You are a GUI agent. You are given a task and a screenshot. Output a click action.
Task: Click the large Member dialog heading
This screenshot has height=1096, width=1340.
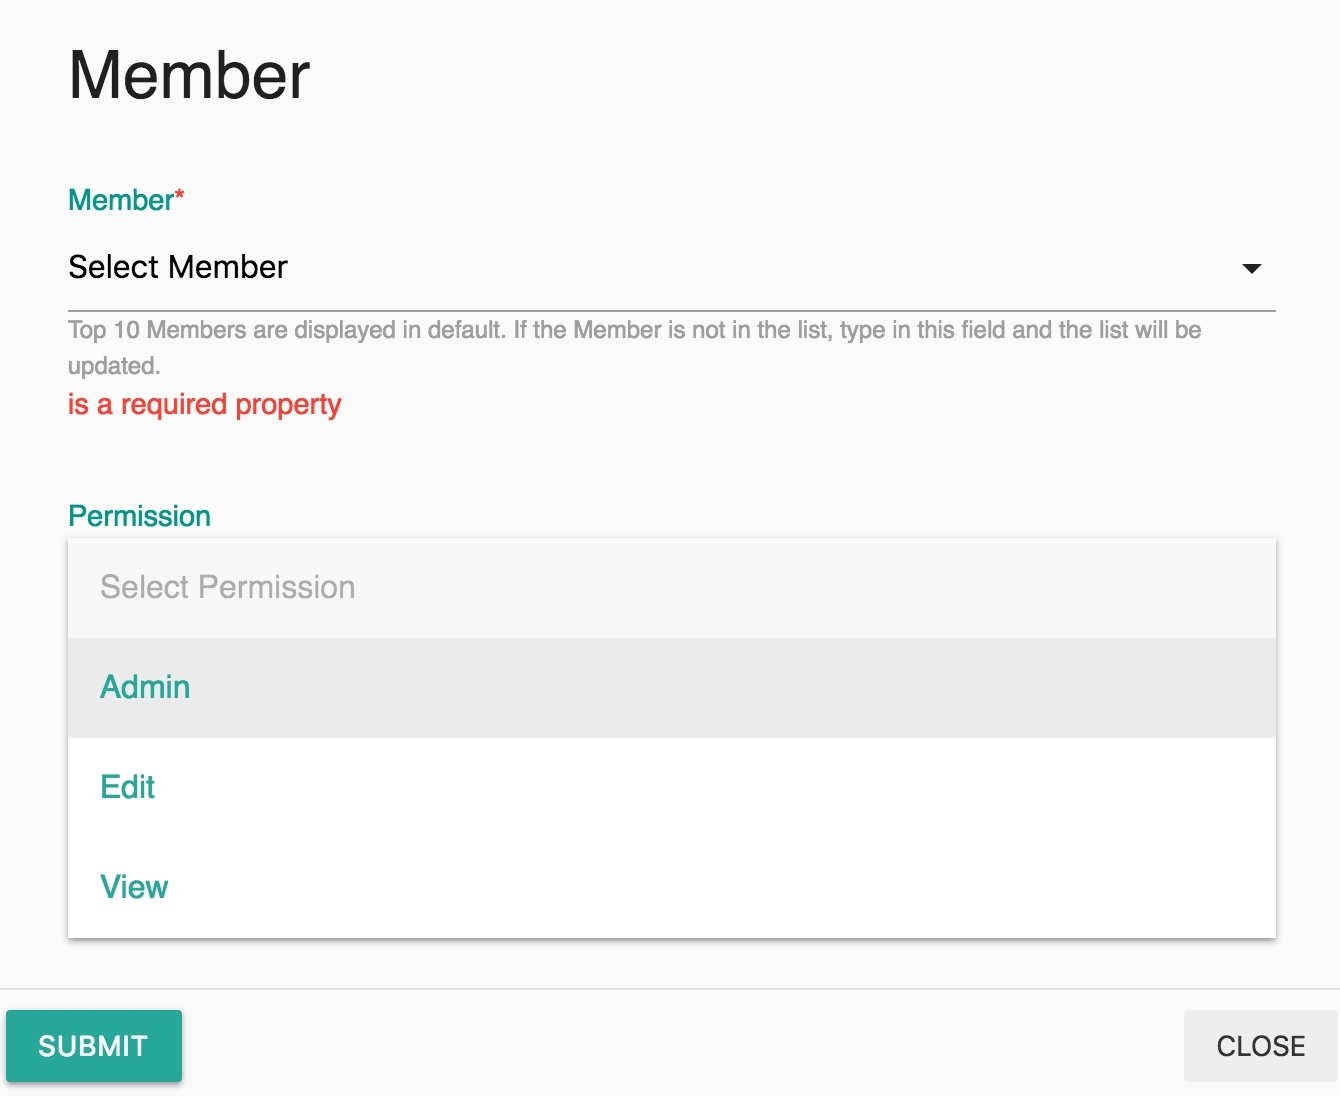(190, 76)
